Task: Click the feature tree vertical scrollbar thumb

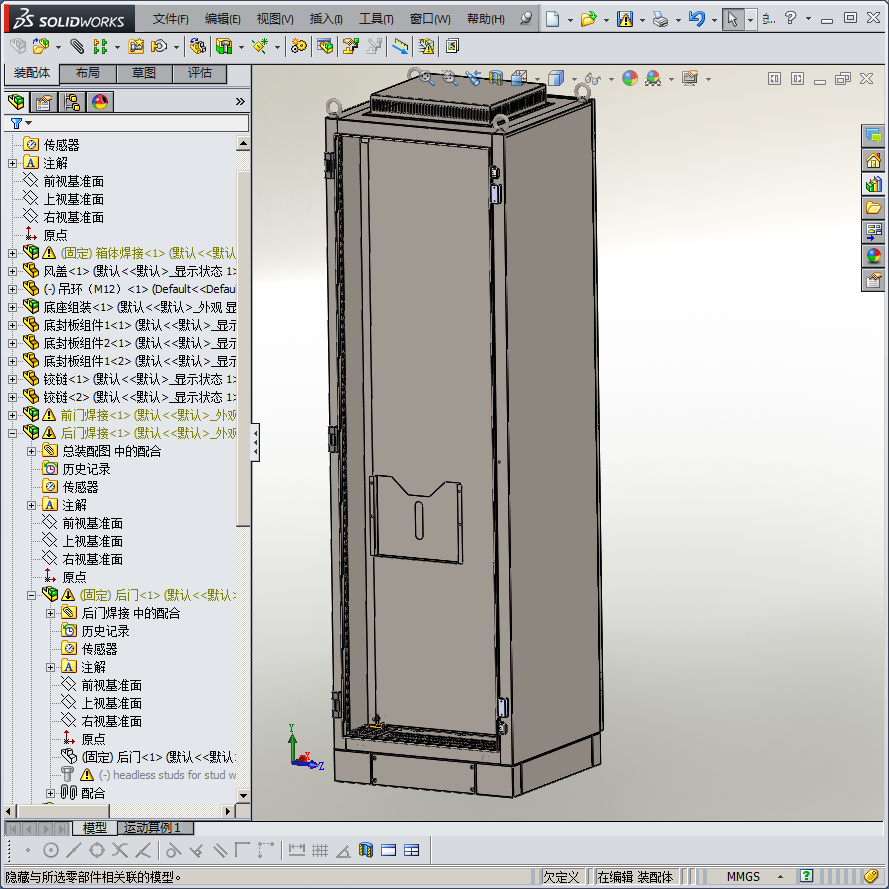Action: (x=243, y=349)
